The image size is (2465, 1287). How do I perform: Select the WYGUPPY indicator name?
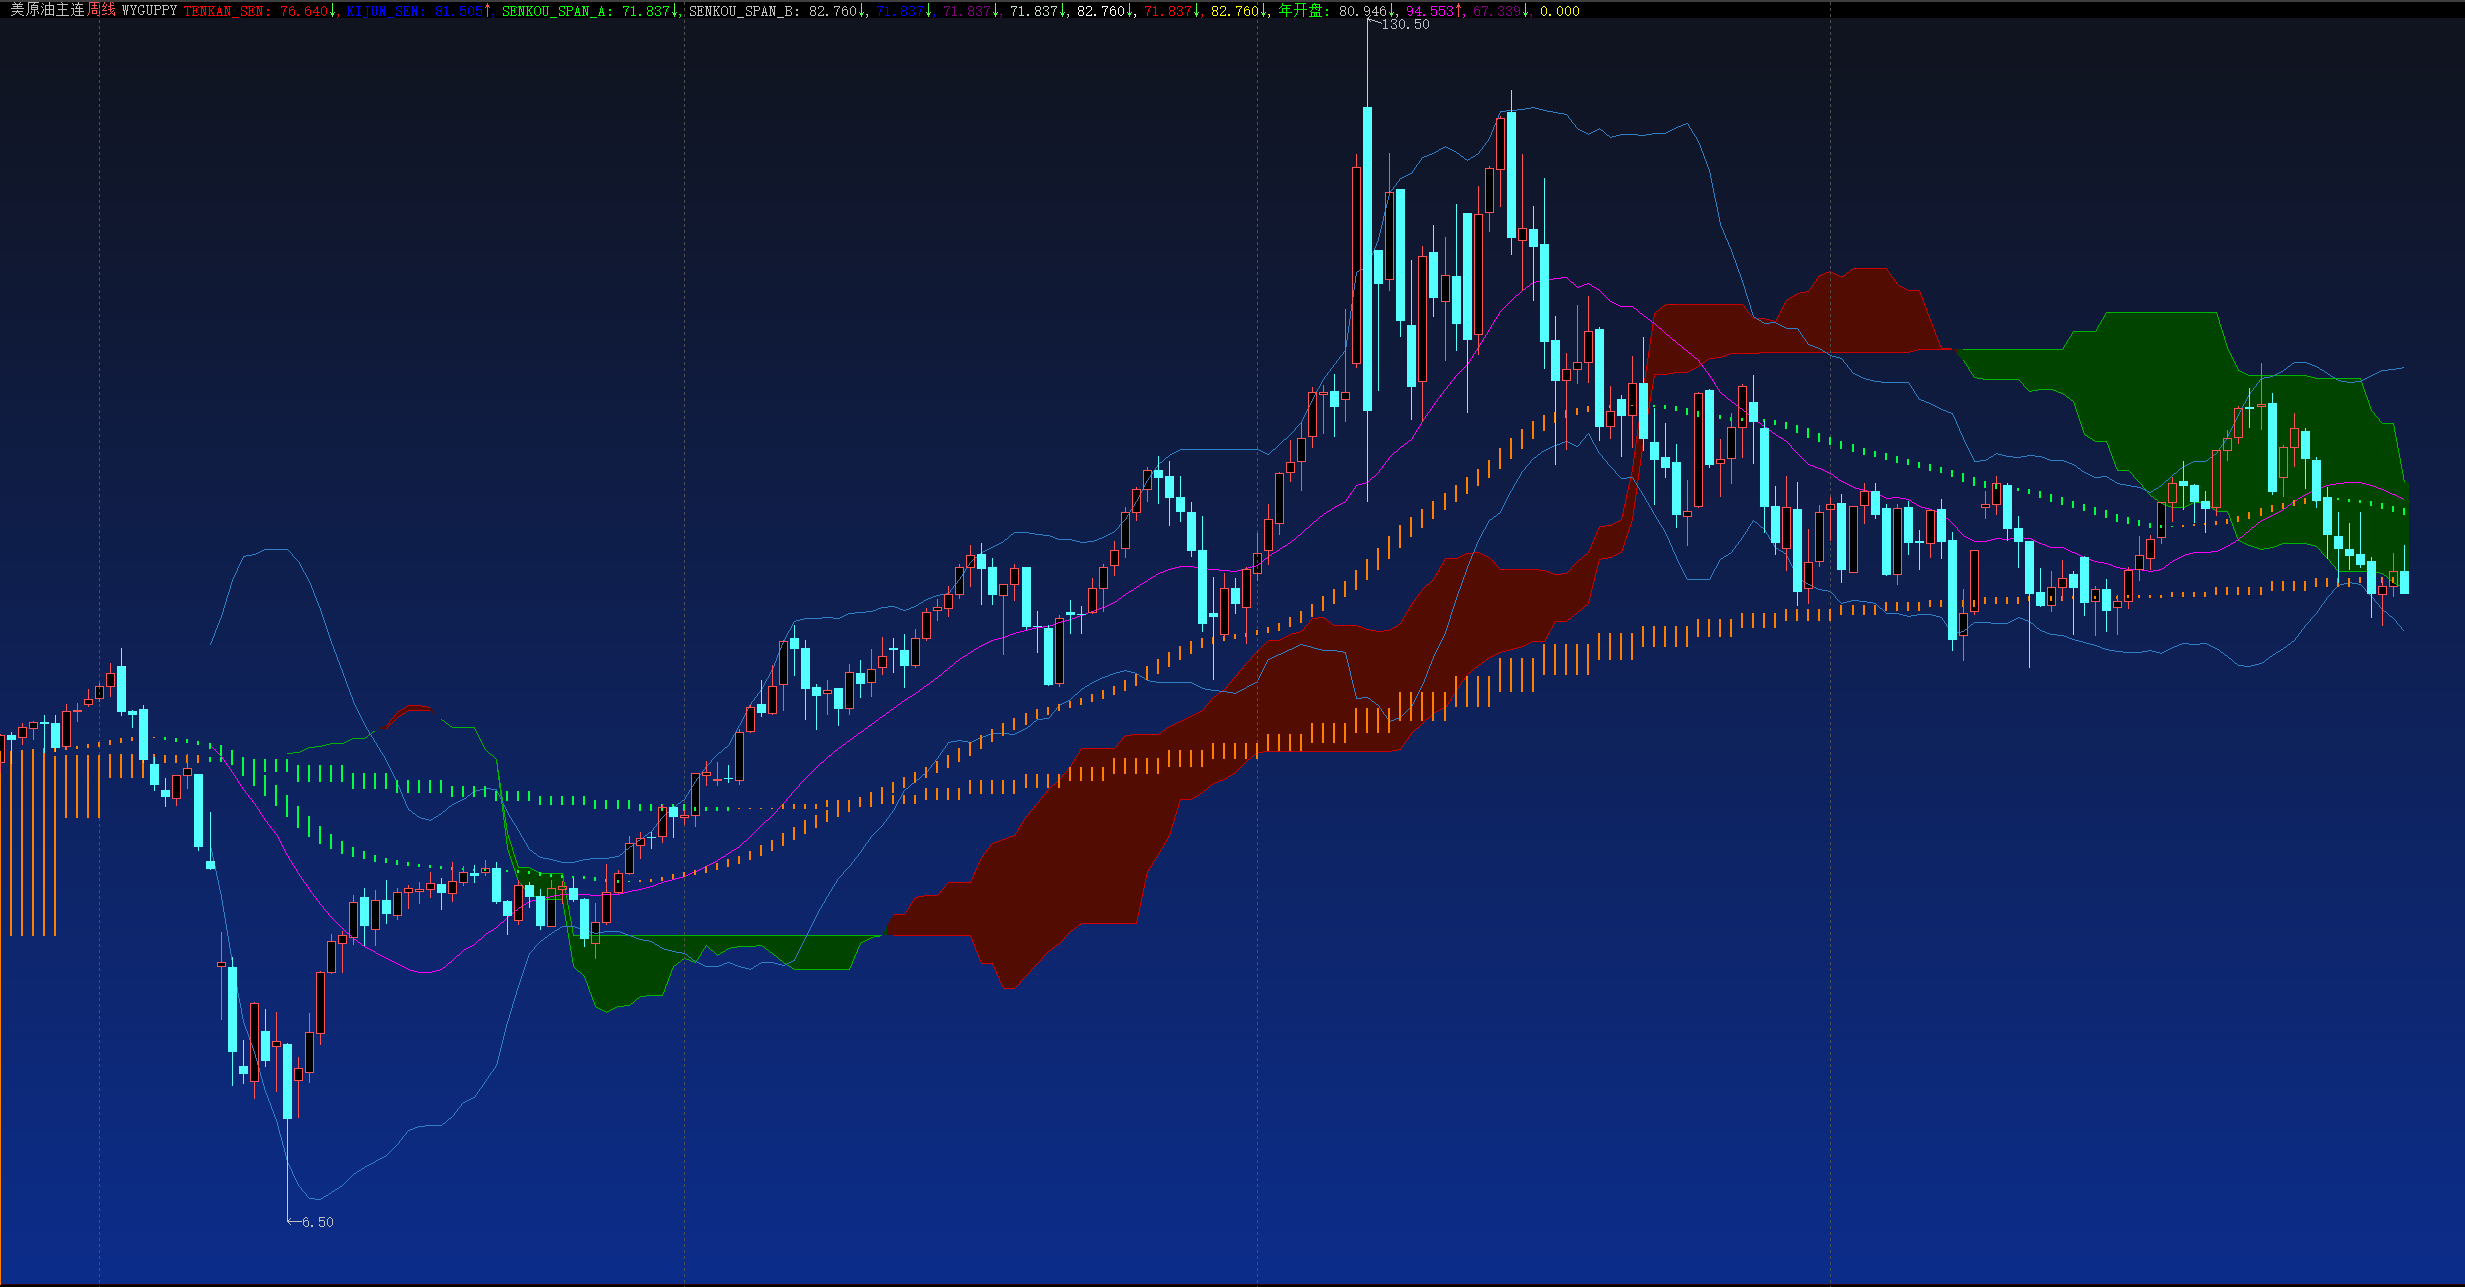coord(149,10)
